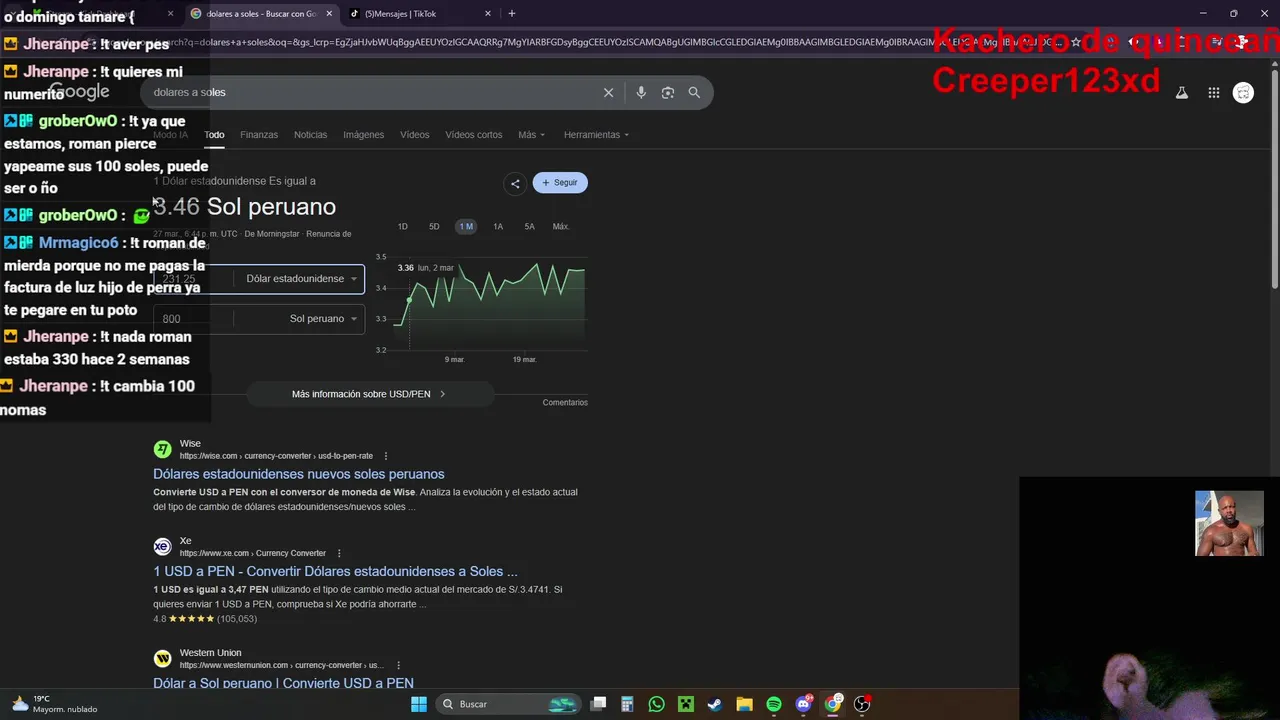Open the Google account avatar
This screenshot has width=1280, height=720.
tap(1243, 93)
